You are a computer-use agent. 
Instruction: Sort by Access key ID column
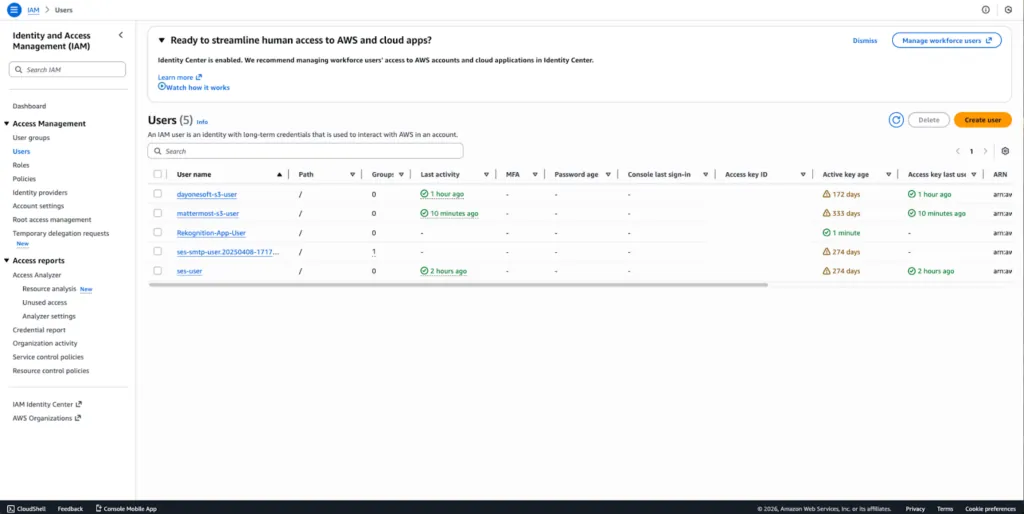(803, 174)
